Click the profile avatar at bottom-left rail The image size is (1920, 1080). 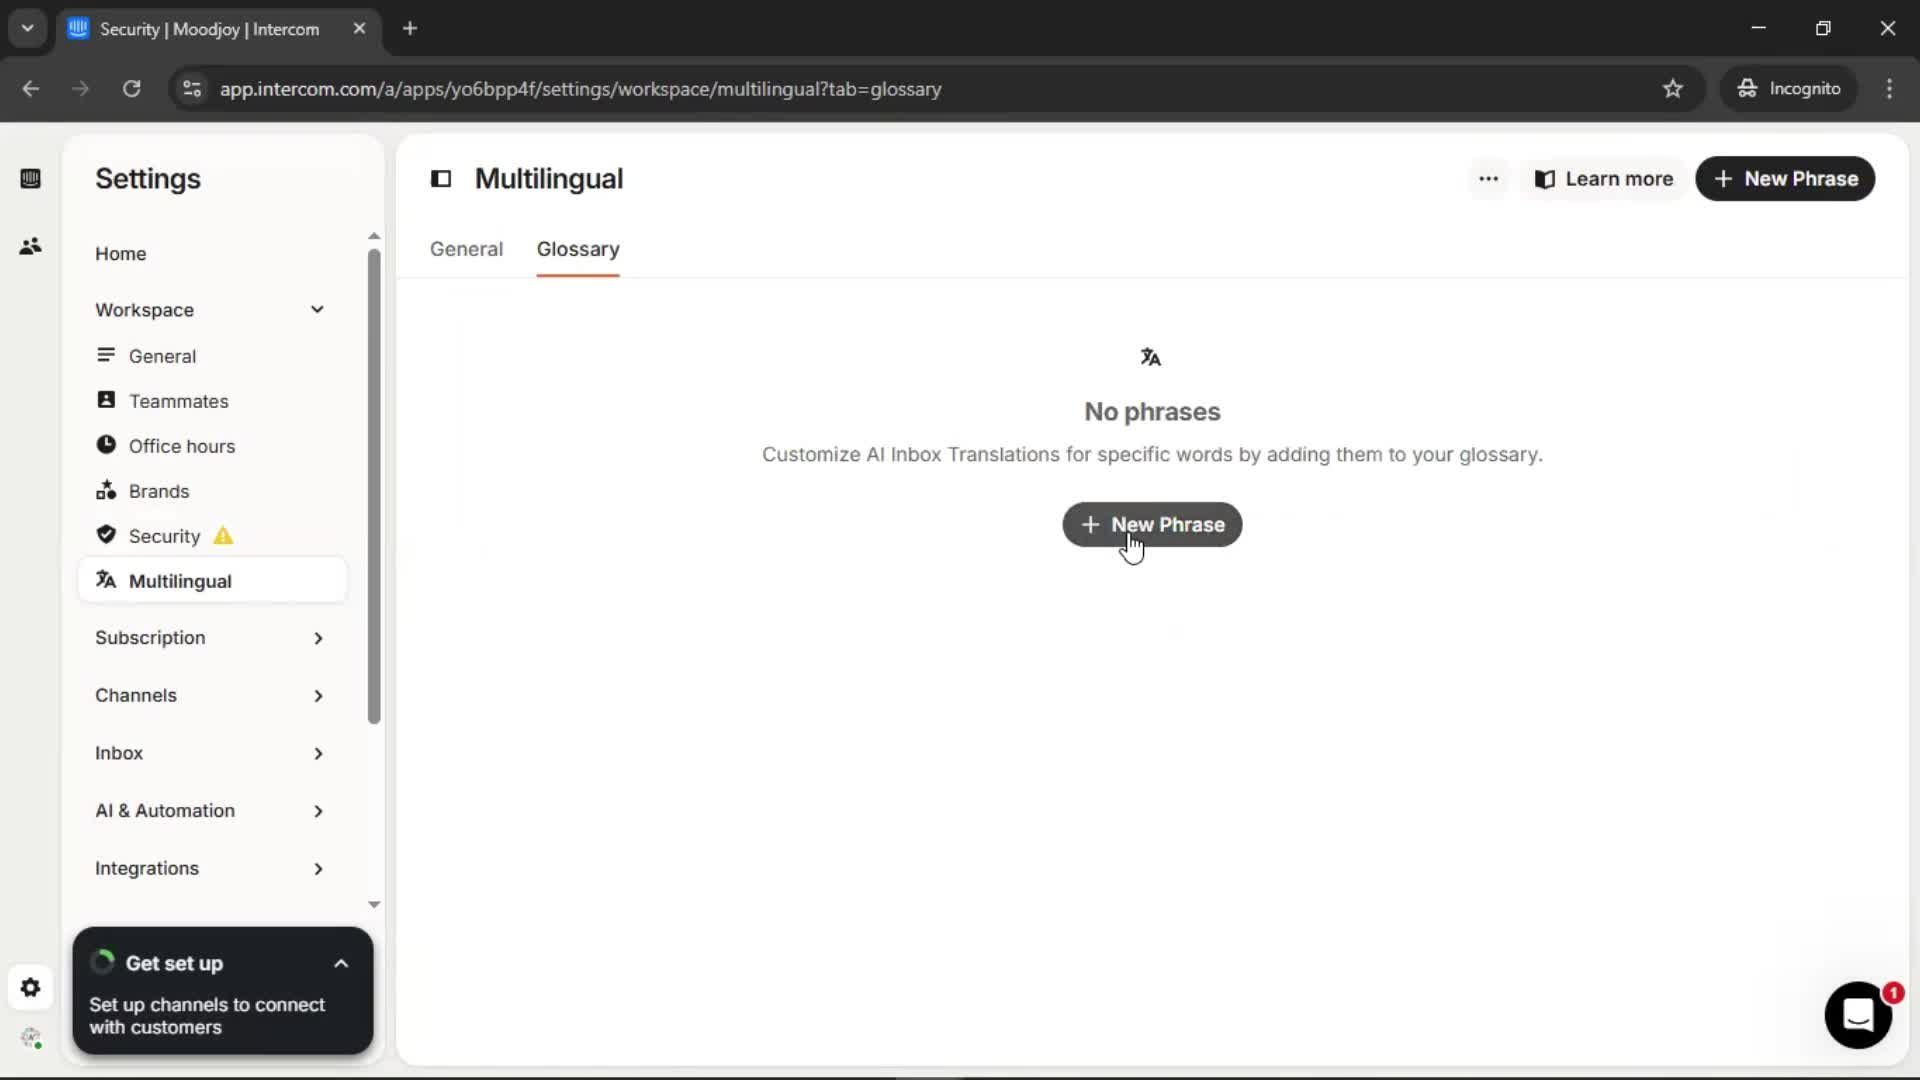30,1038
